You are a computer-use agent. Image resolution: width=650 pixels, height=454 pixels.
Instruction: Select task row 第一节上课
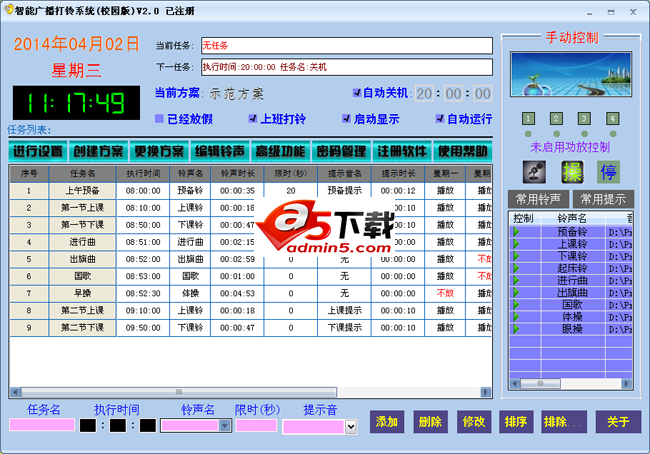pos(250,208)
